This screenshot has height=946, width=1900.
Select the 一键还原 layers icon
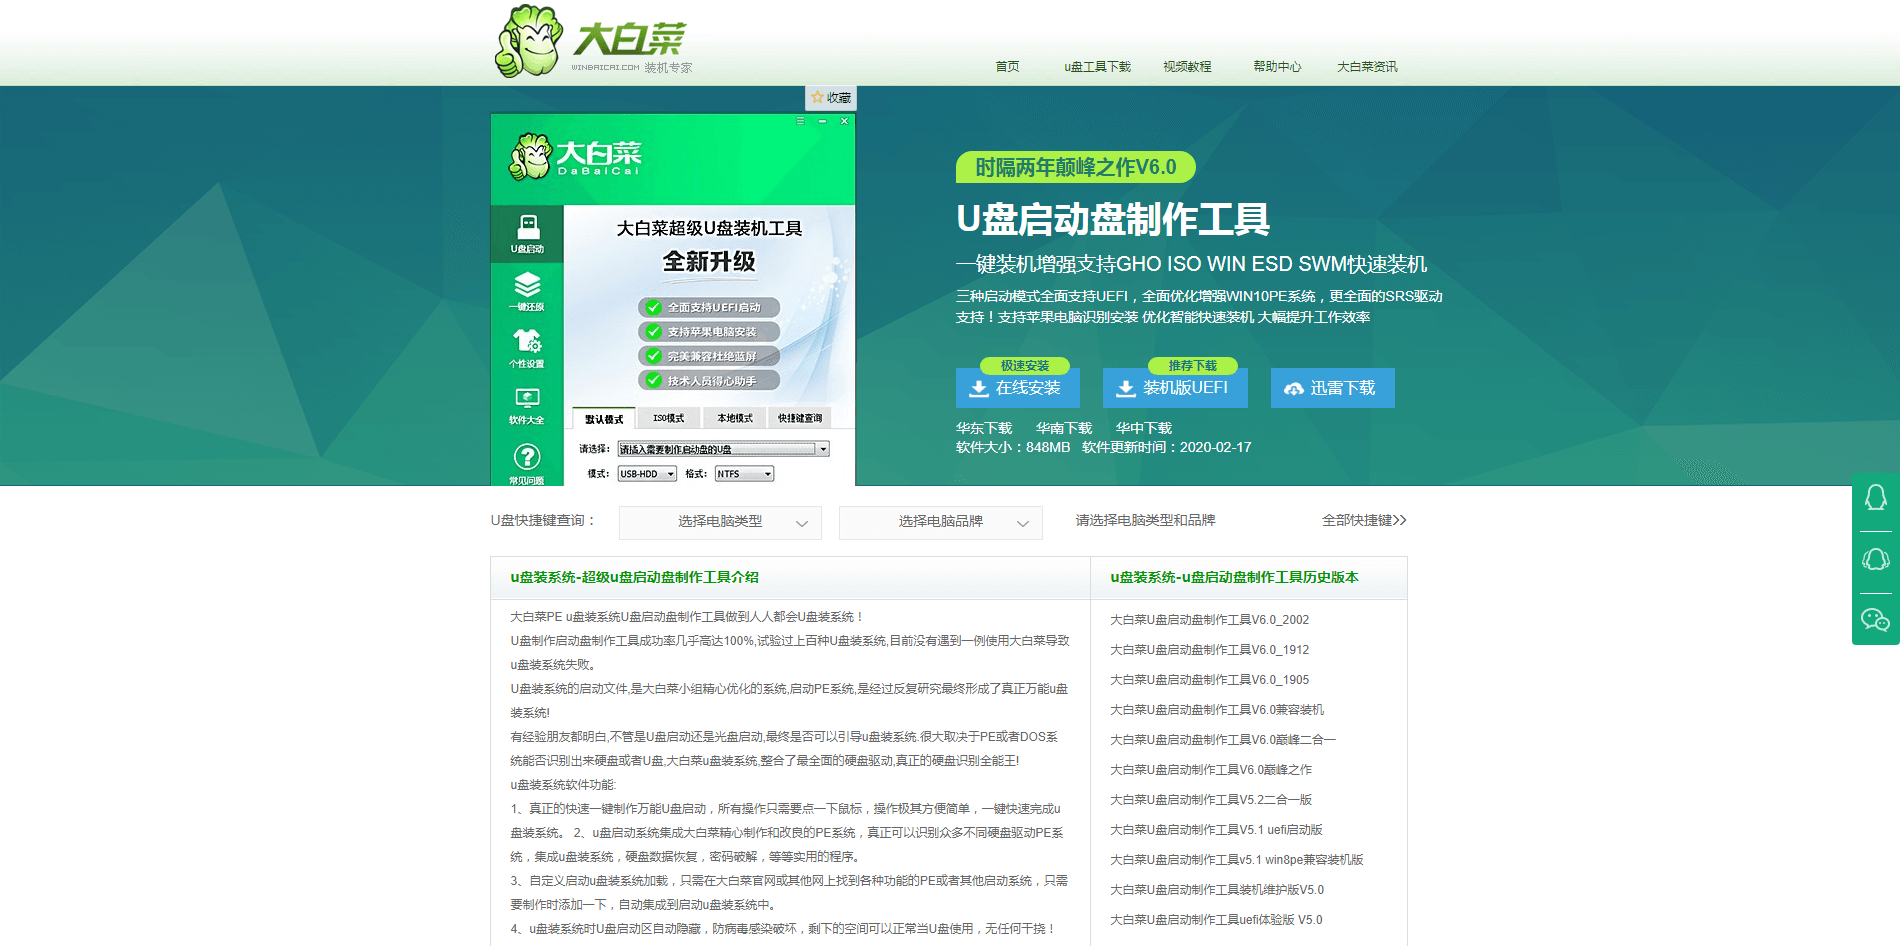click(x=527, y=291)
